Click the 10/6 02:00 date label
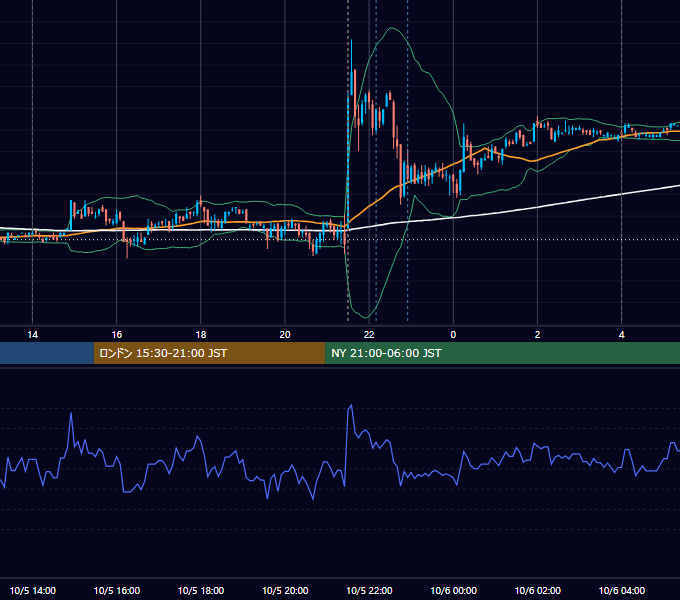This screenshot has height=600, width=680. 537,590
